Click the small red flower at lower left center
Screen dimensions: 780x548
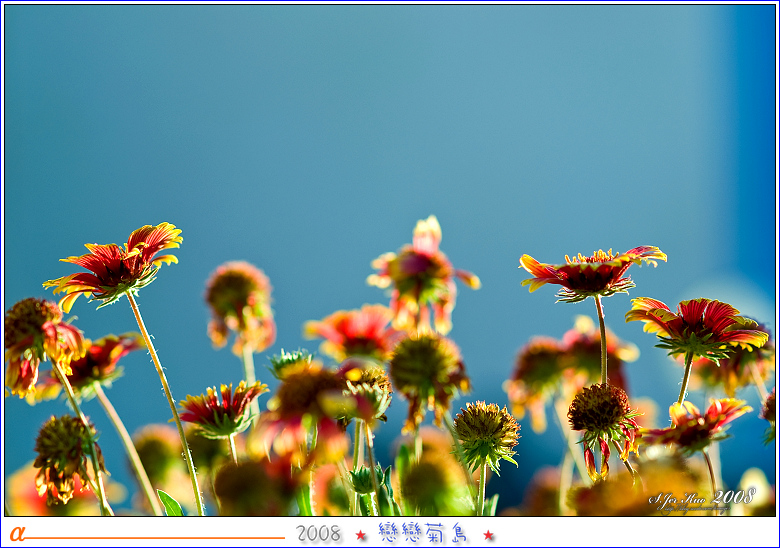pyautogui.click(x=222, y=409)
